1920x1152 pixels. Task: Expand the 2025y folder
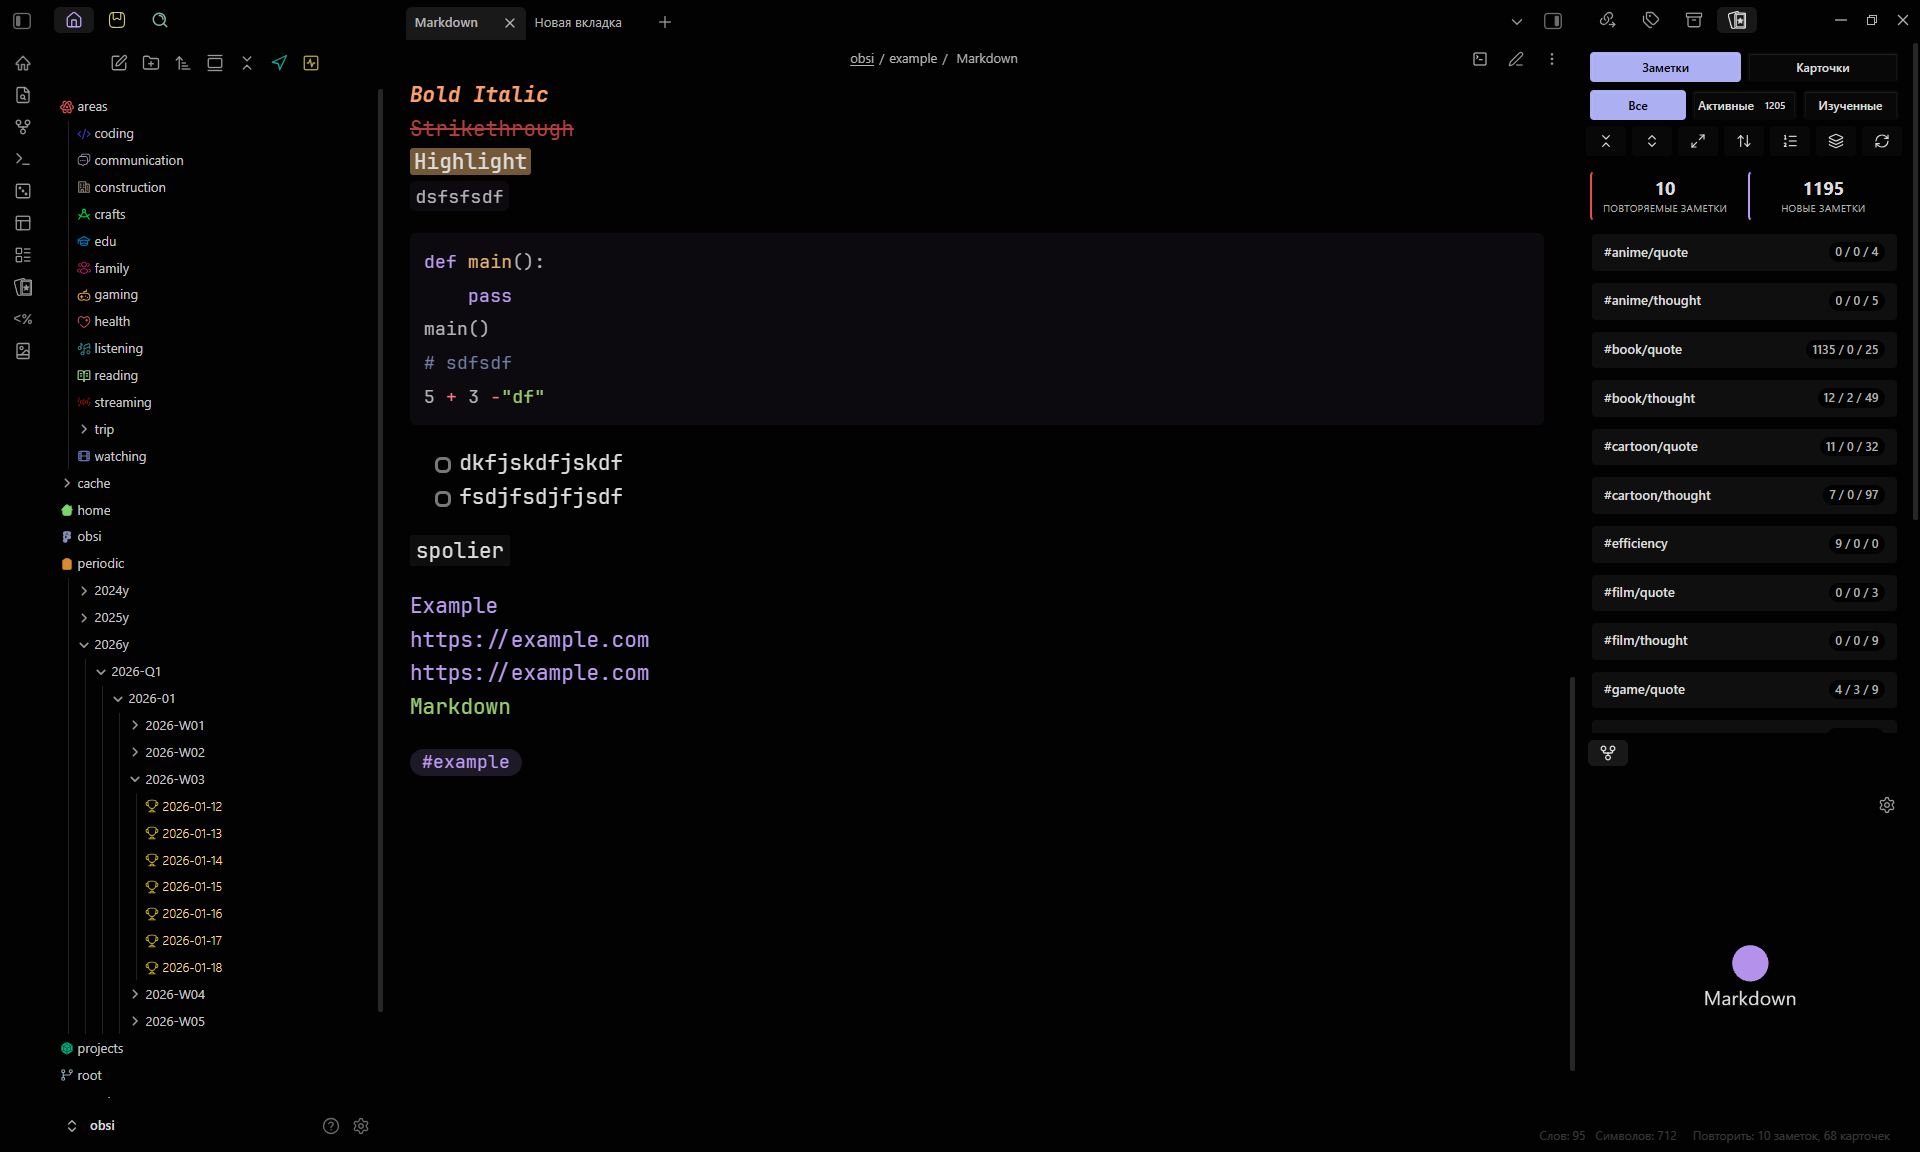pyautogui.click(x=84, y=618)
